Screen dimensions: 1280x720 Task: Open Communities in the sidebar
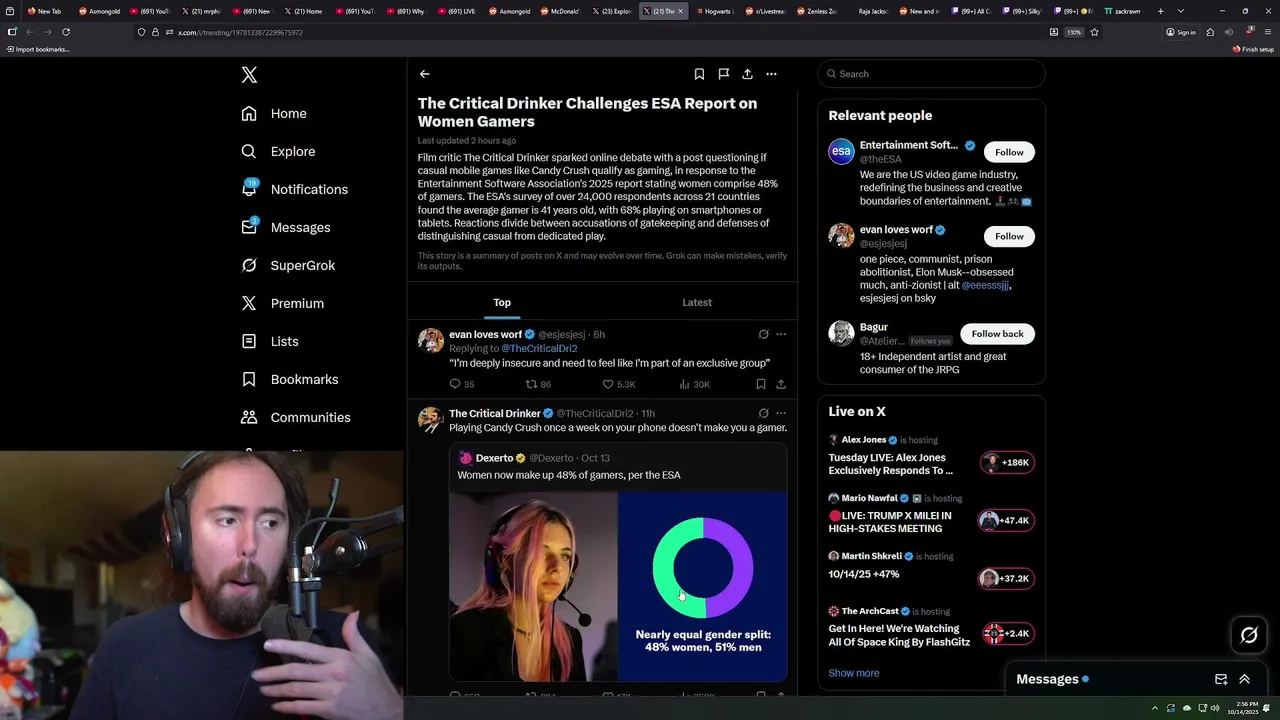(296, 417)
